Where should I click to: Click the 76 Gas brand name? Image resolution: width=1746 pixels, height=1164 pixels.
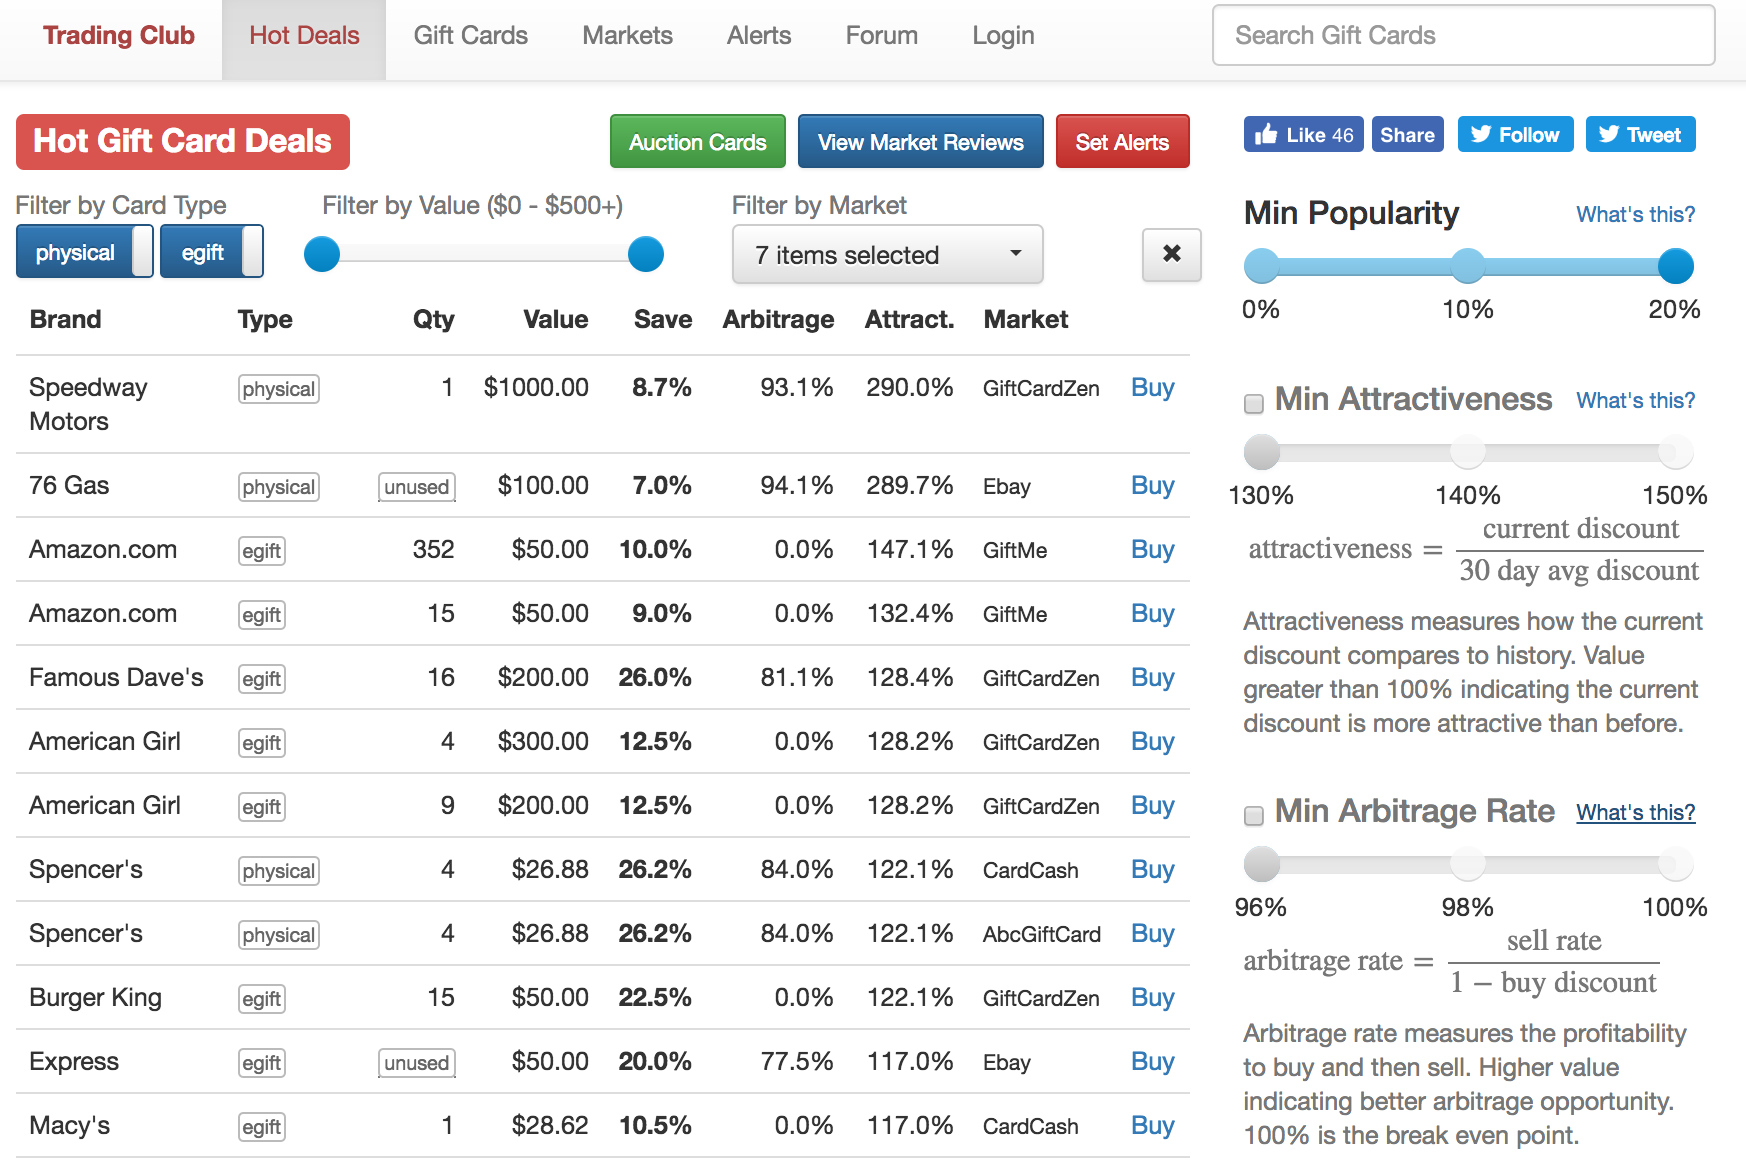tap(69, 485)
